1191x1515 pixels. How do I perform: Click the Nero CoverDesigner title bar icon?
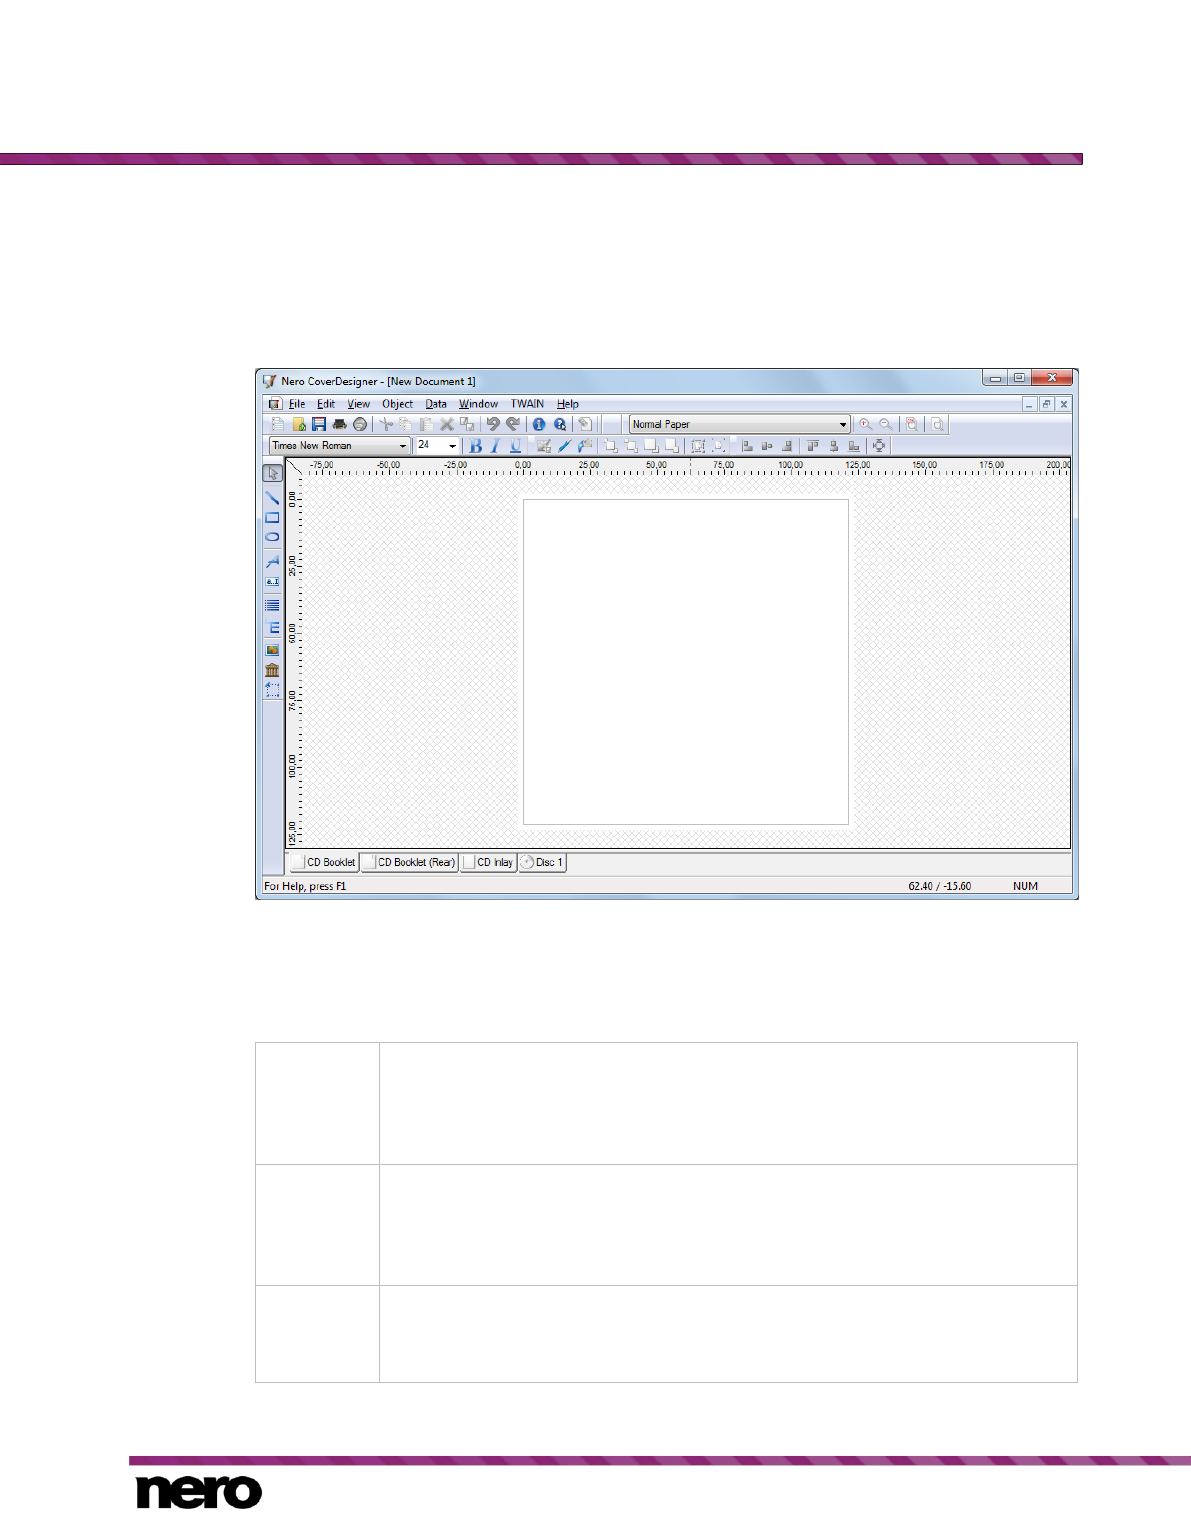(269, 381)
